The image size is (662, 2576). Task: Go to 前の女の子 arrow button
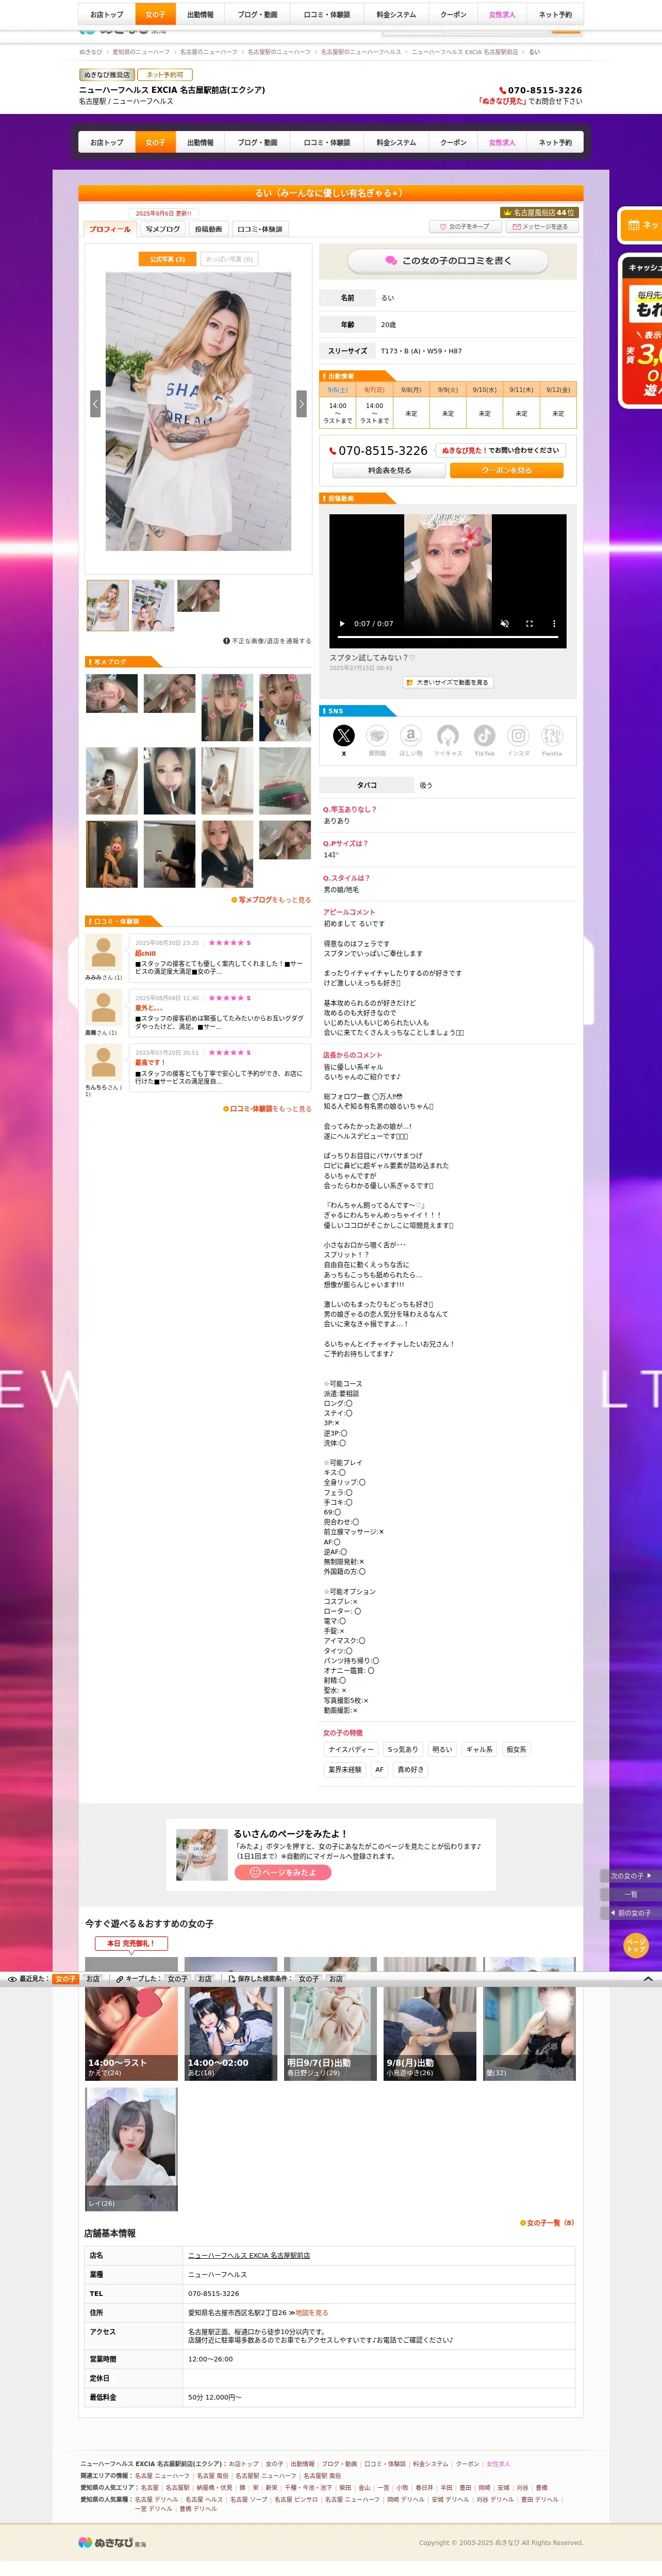[630, 1913]
